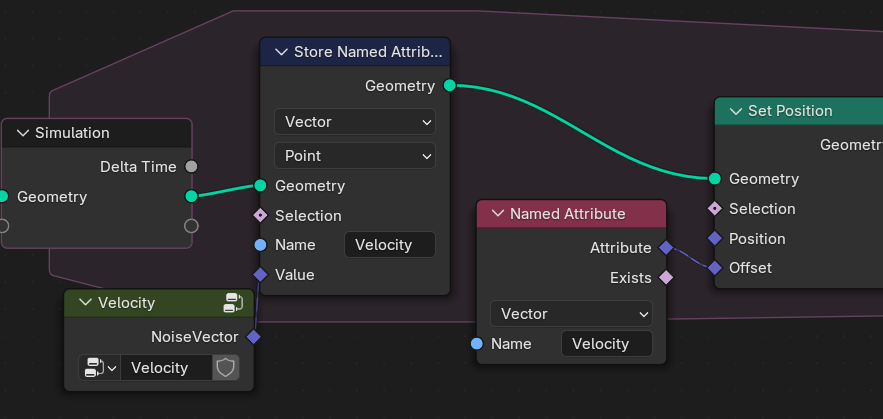This screenshot has height=419, width=883.
Task: Click the Offset label in Set Position
Action: tap(750, 268)
